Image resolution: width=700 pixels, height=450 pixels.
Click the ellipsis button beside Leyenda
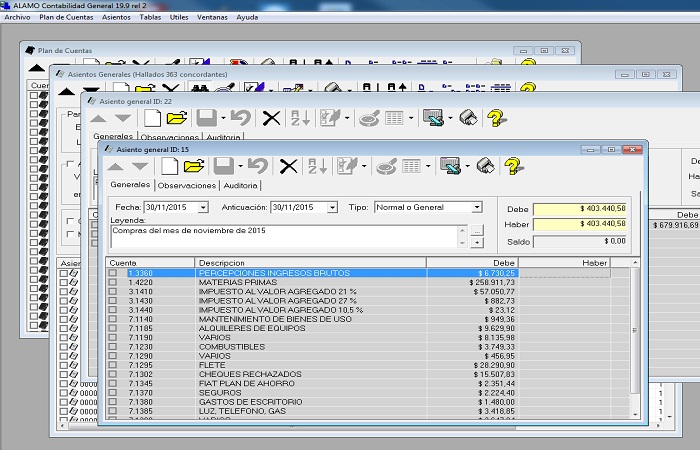[x=477, y=231]
